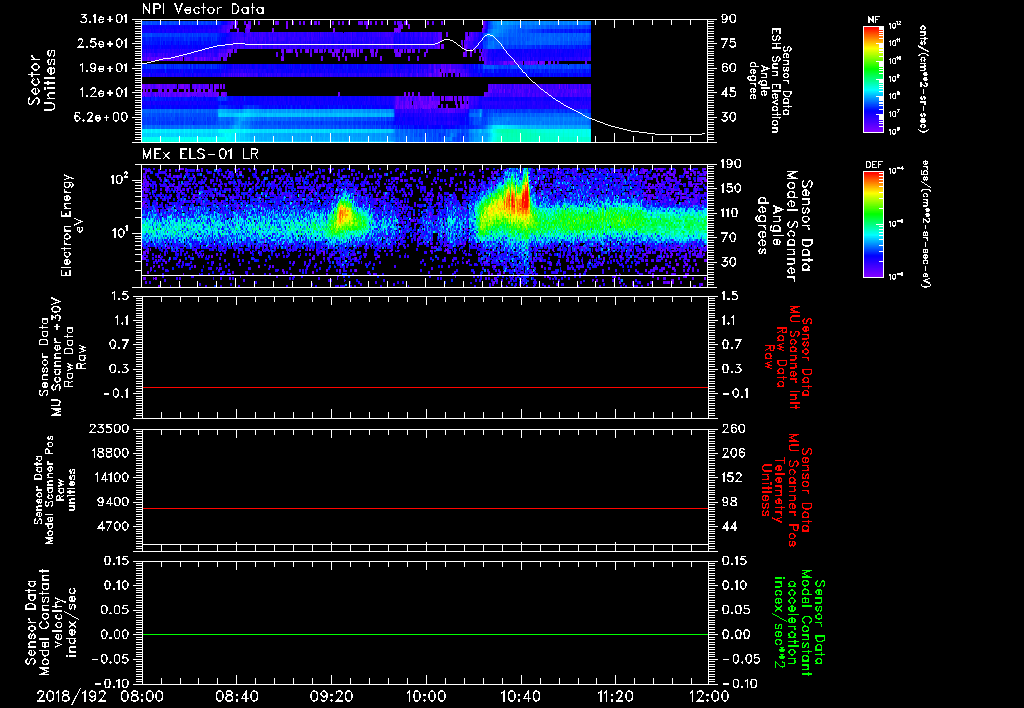The height and width of the screenshot is (708, 1024).
Task: Select the red line in MU Scanner +30V panel
Action: pyautogui.click(x=424, y=387)
